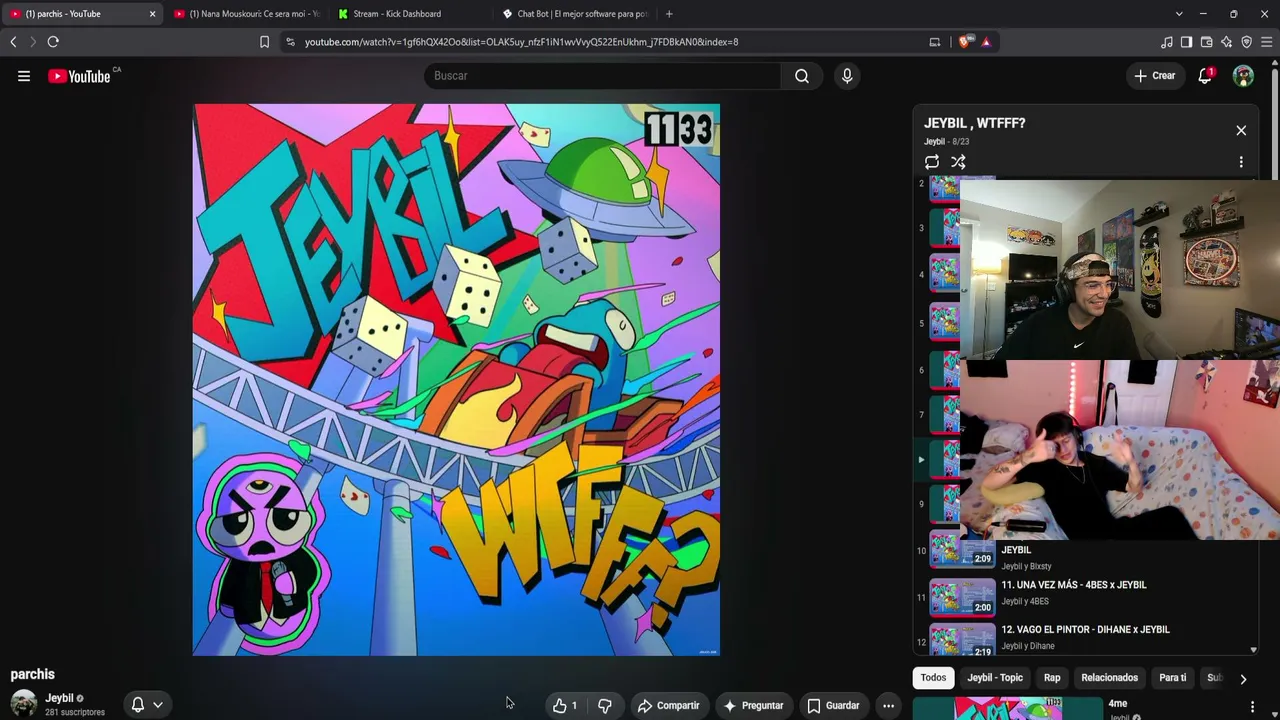The height and width of the screenshot is (720, 1280).
Task: Open the Brave Rewards triangle icon
Action: [986, 42]
